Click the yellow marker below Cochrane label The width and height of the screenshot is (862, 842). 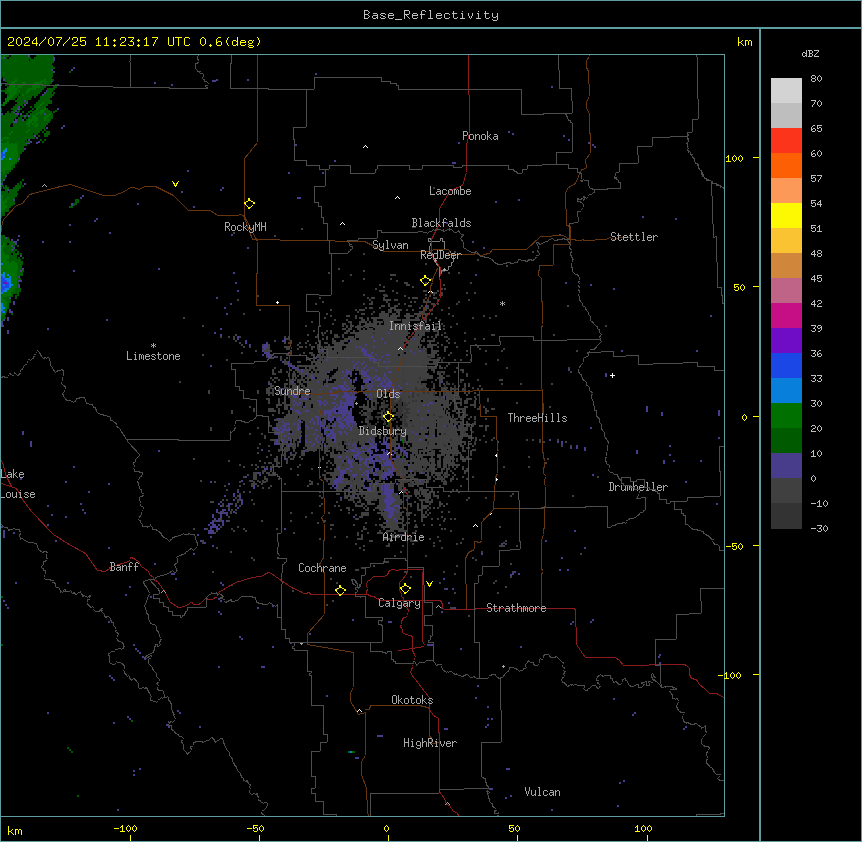pos(340,590)
